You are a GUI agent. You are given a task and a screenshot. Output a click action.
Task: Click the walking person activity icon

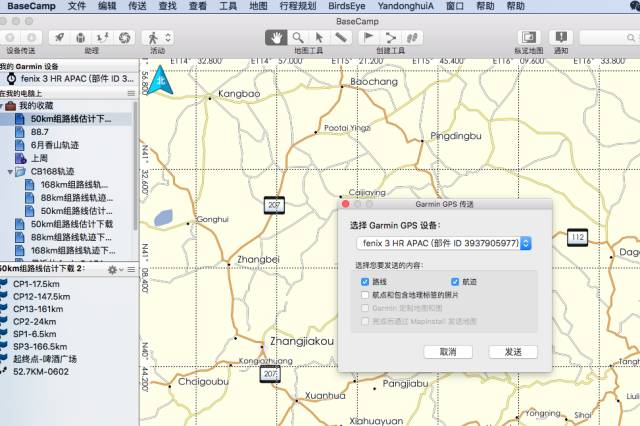pos(153,38)
